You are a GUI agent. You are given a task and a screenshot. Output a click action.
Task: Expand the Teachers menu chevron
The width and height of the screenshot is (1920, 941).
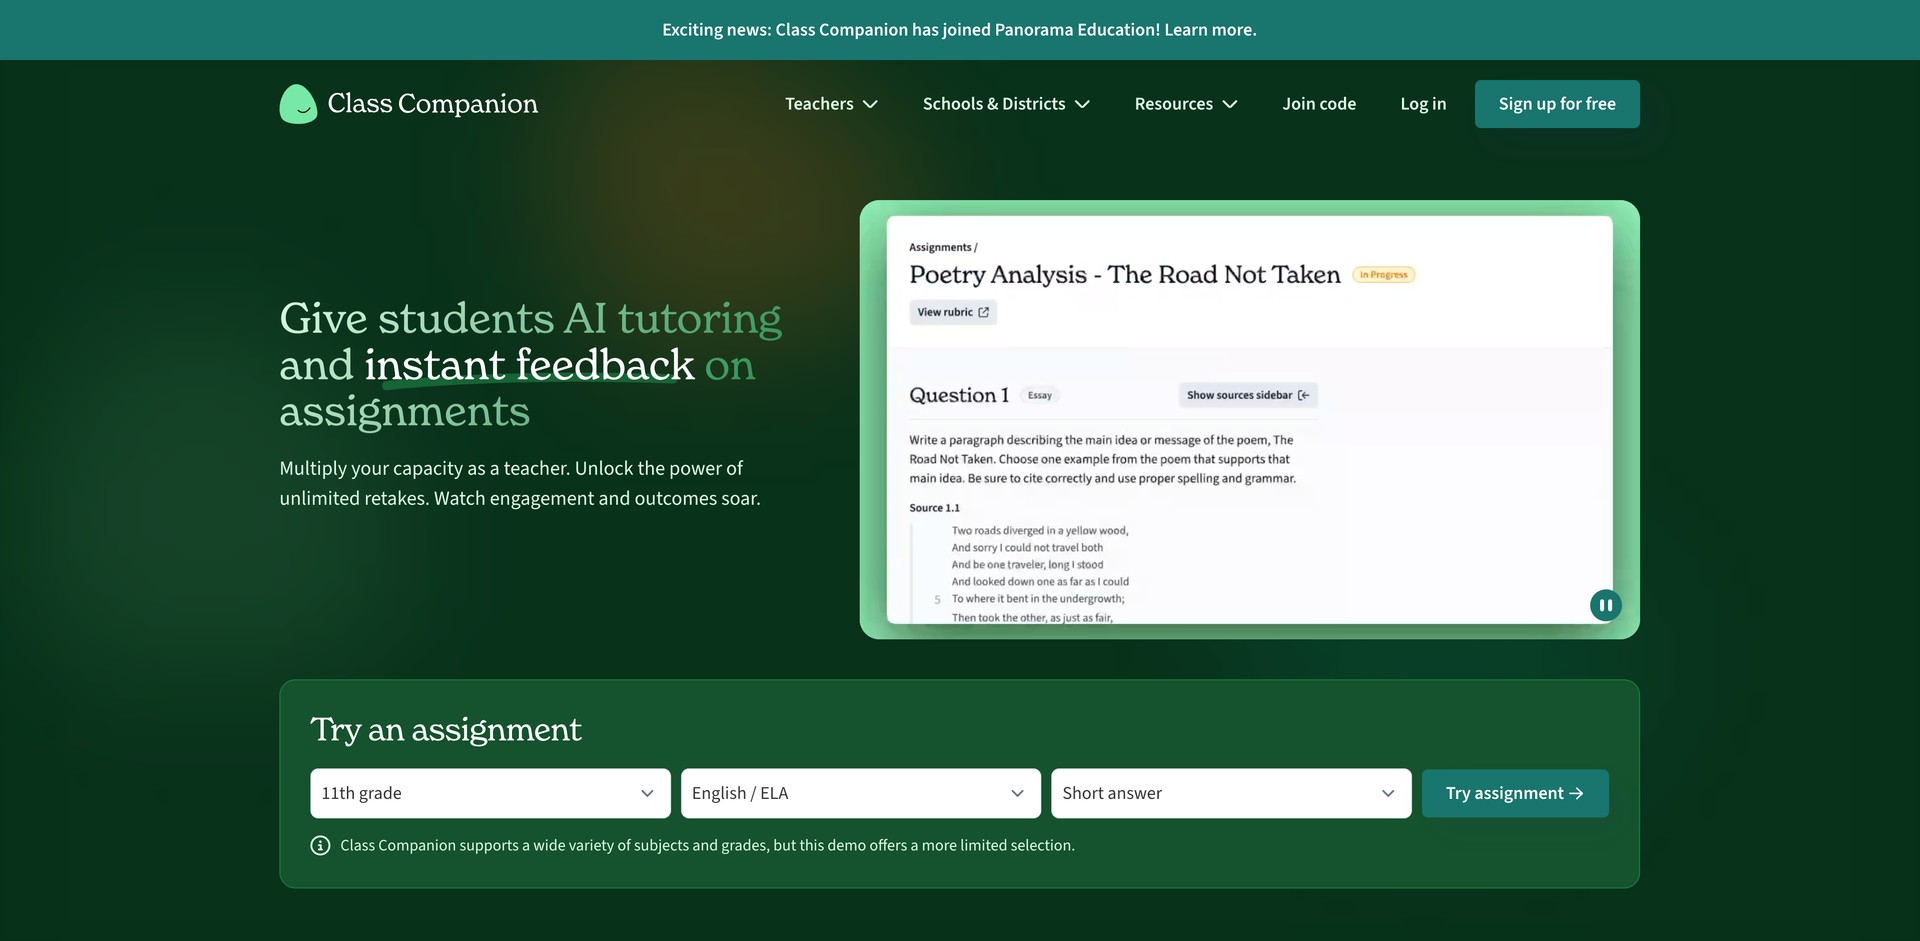tap(870, 104)
